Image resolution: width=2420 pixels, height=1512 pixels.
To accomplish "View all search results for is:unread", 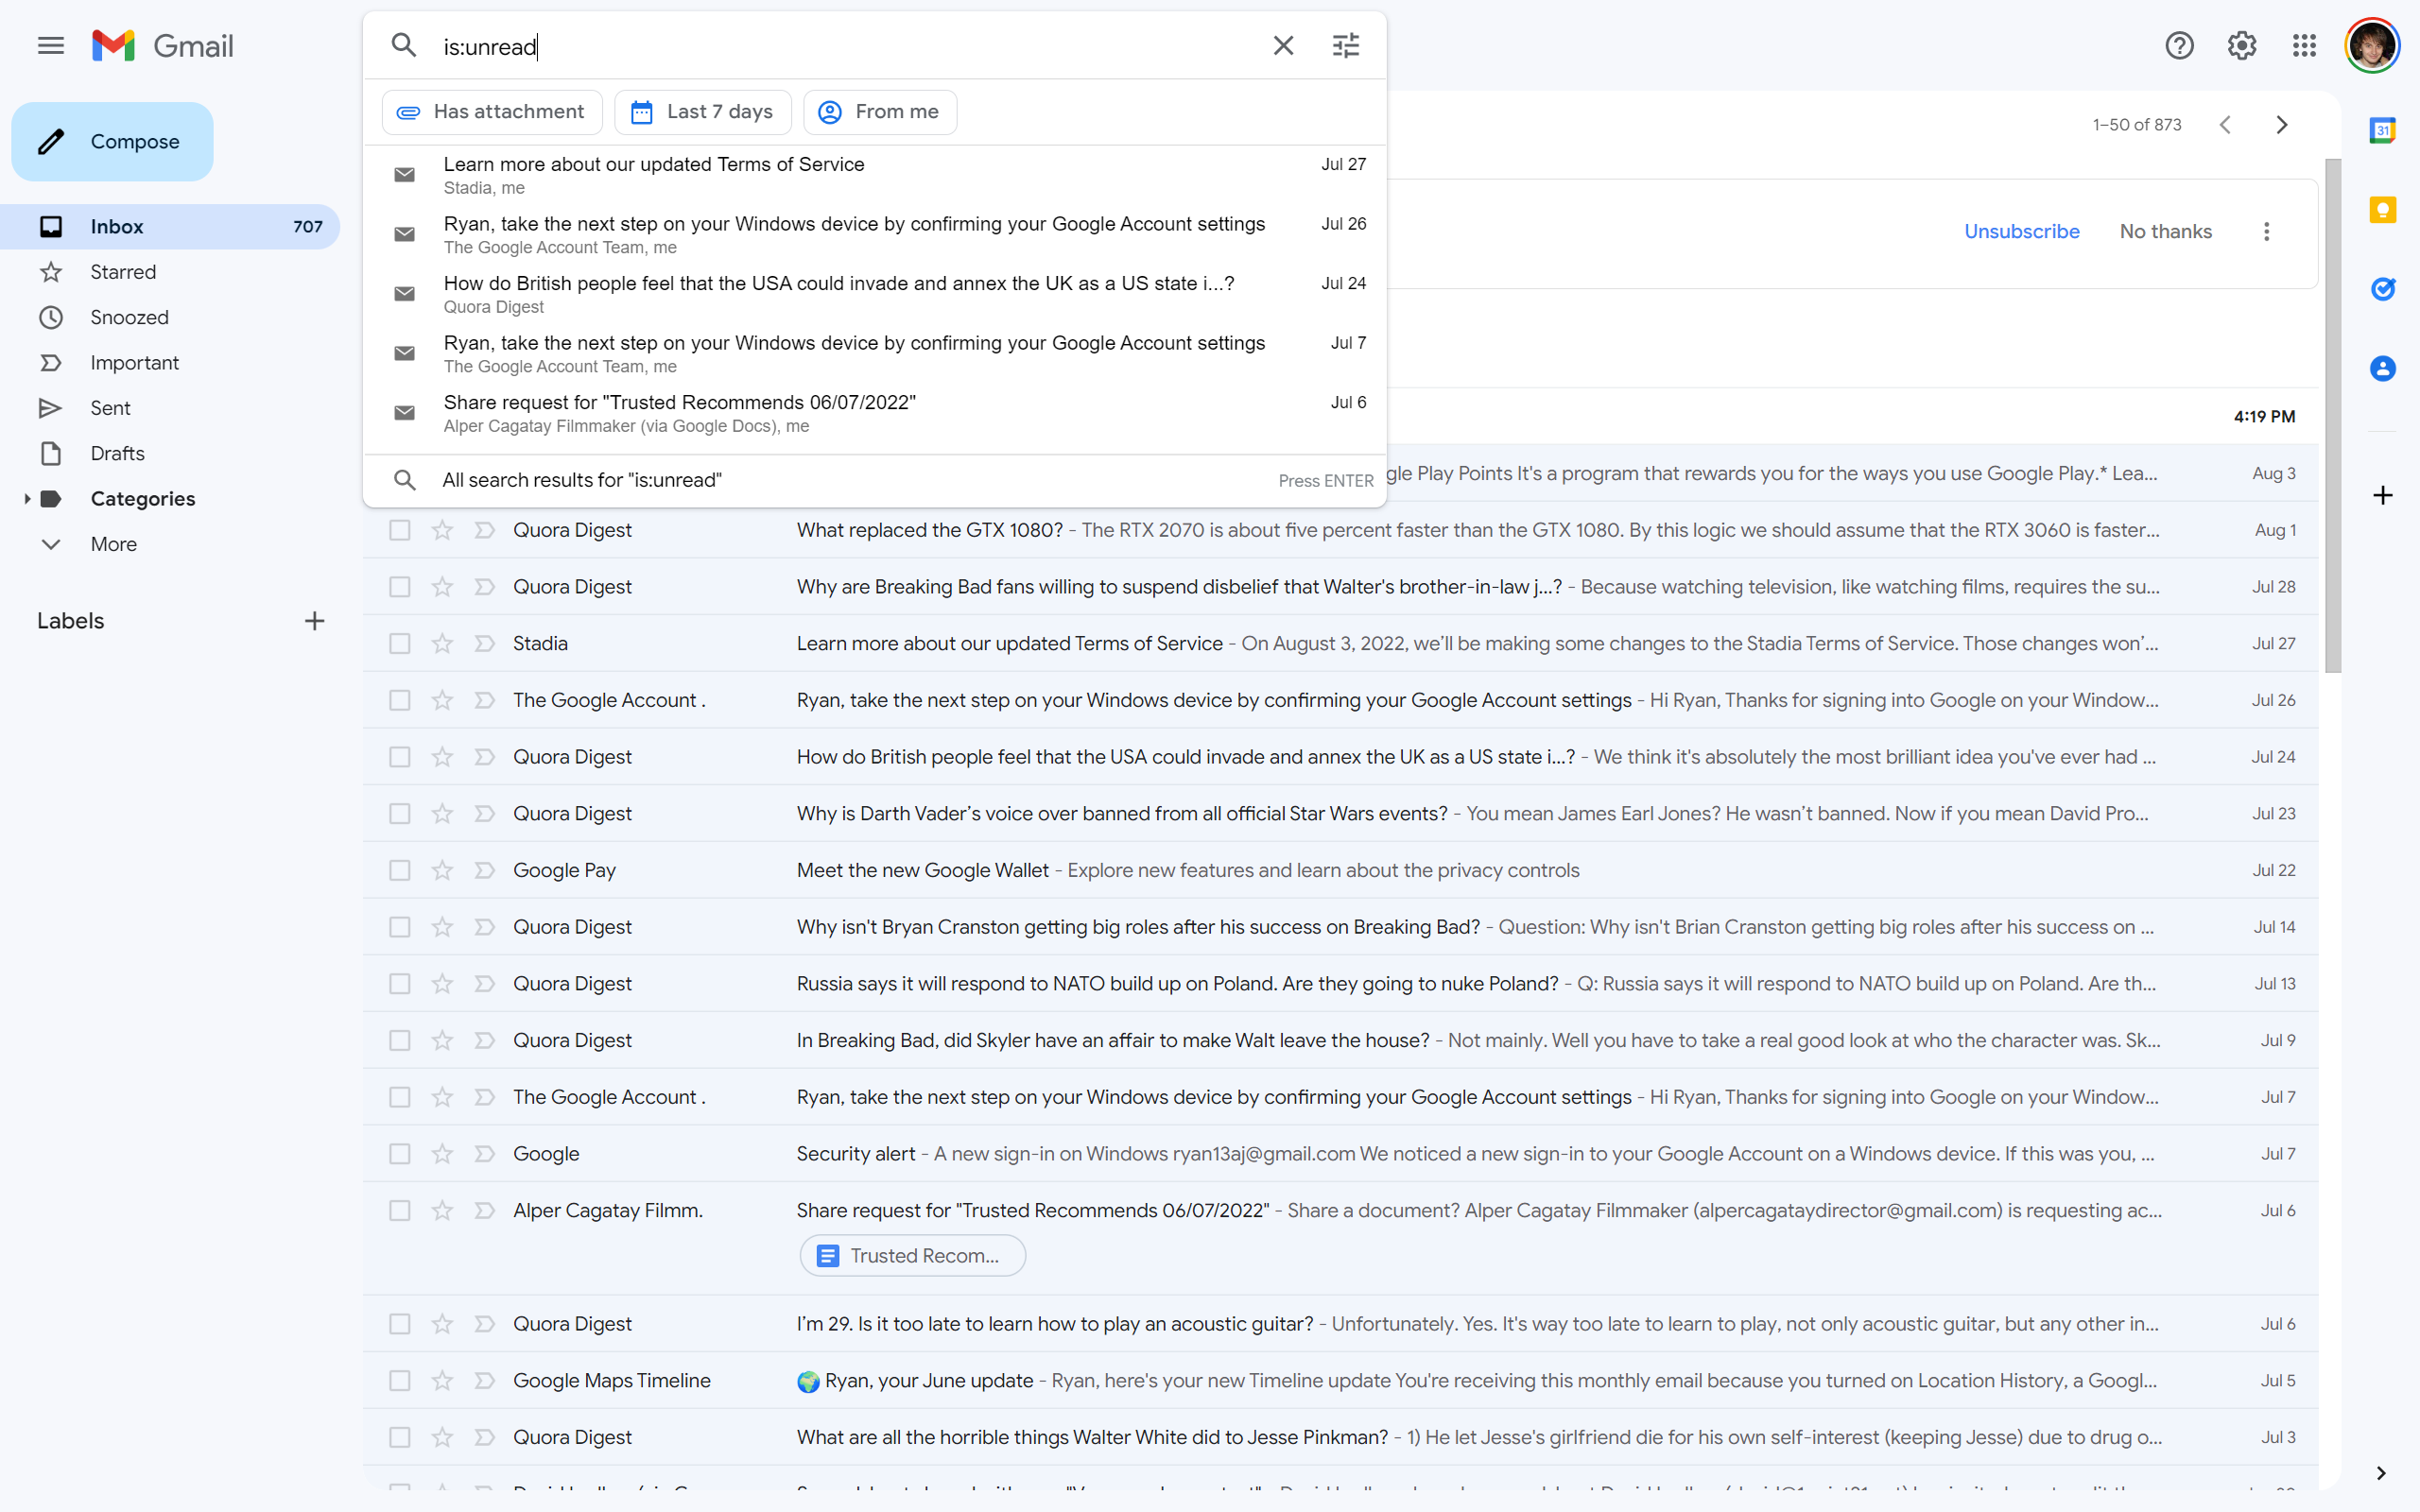I will (874, 481).
